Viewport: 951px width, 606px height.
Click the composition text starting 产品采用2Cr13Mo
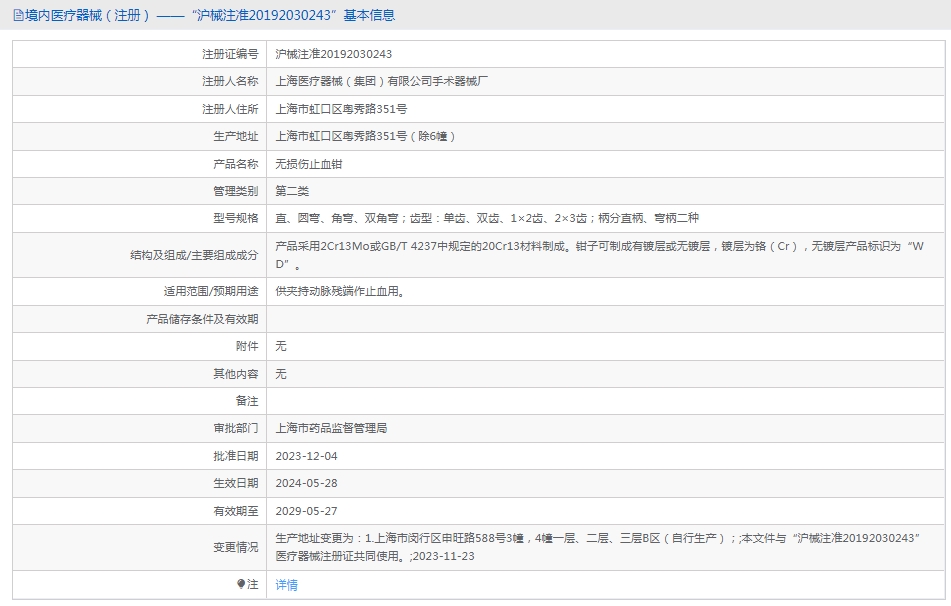pos(599,255)
